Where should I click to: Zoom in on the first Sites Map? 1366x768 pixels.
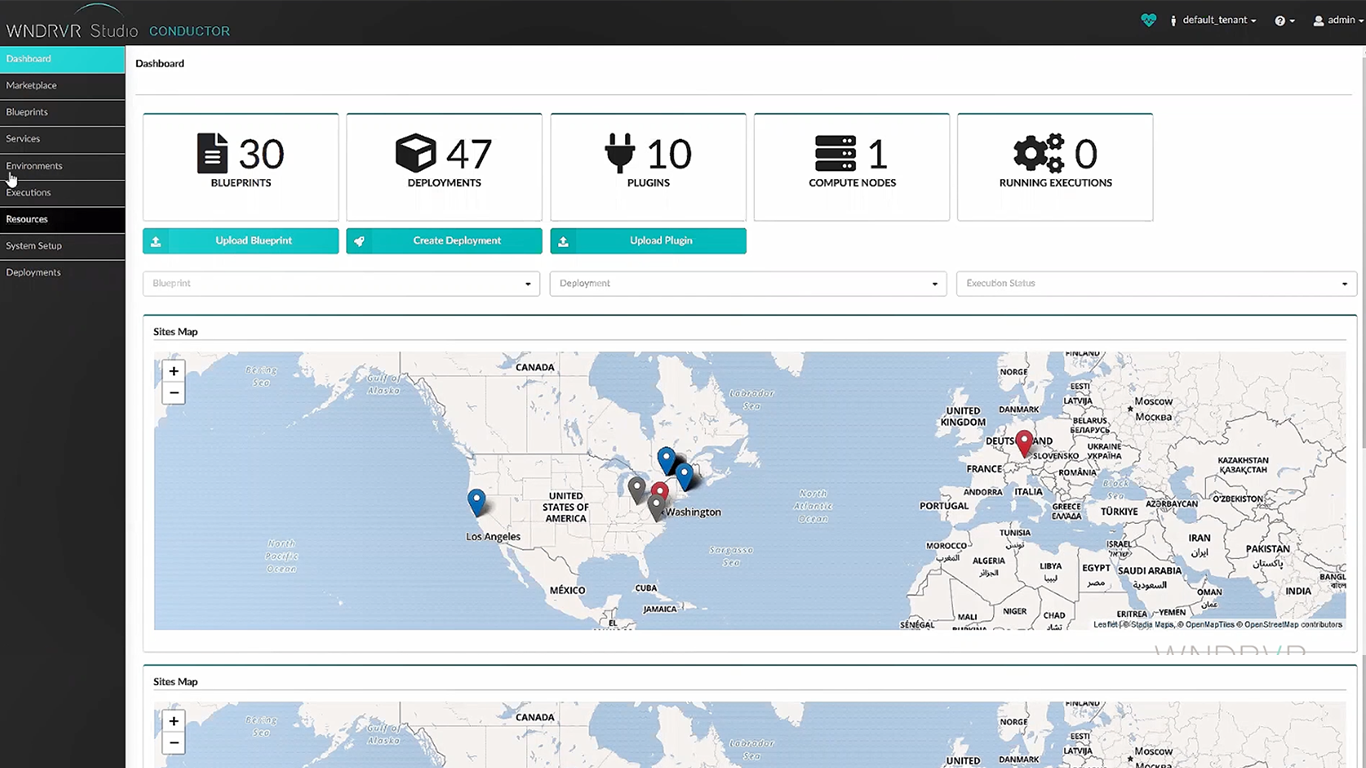pos(174,371)
